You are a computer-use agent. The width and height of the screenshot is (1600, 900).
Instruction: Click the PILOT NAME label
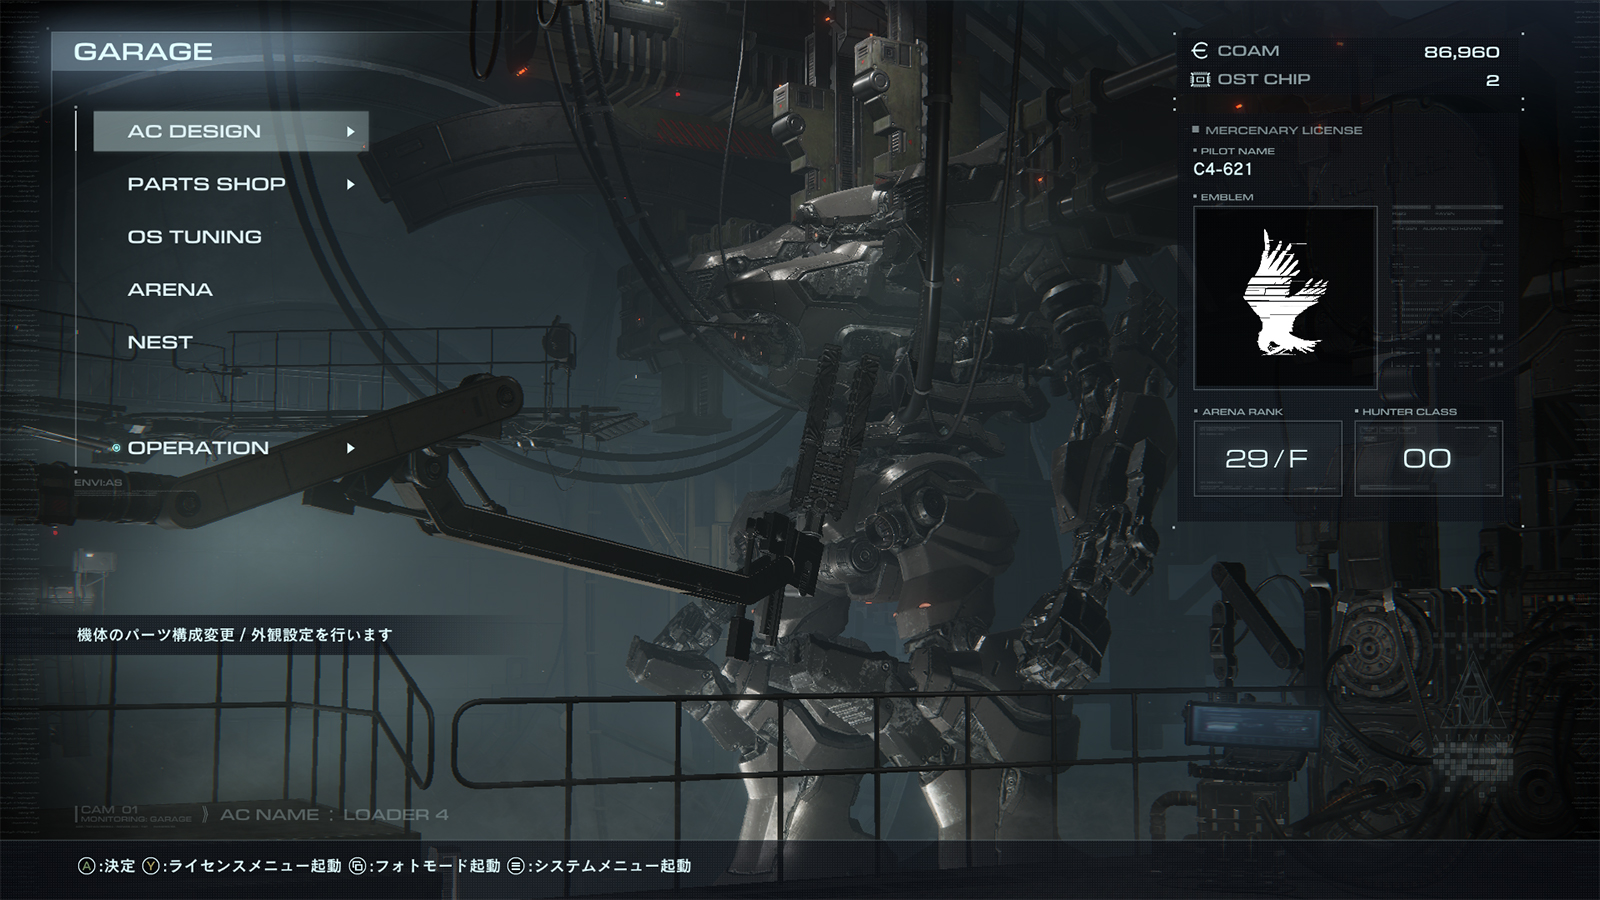(1237, 151)
